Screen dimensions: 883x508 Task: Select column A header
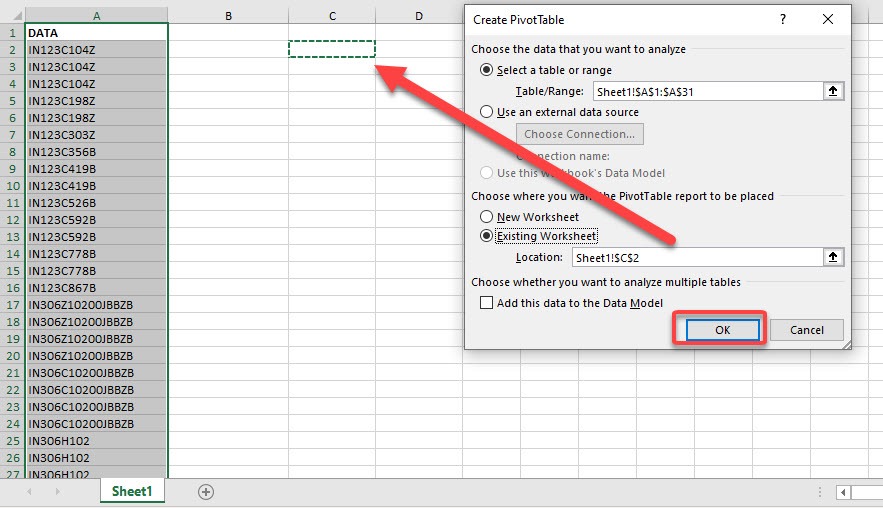(x=97, y=16)
